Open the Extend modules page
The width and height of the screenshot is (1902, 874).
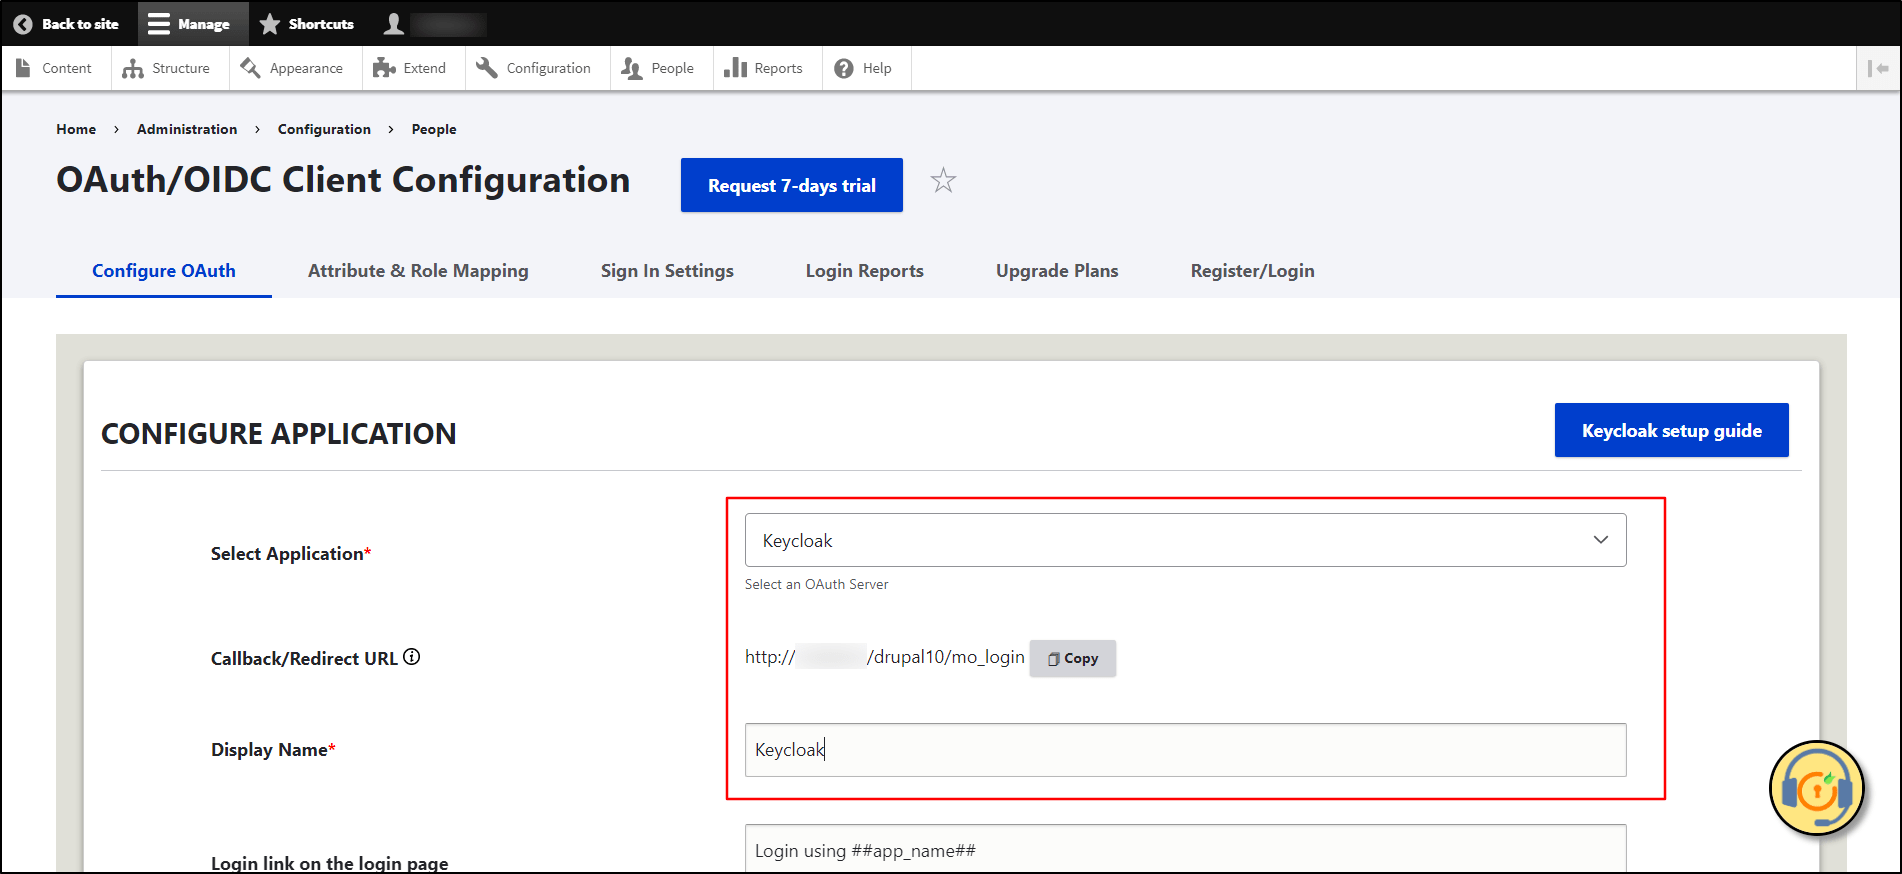click(x=410, y=68)
